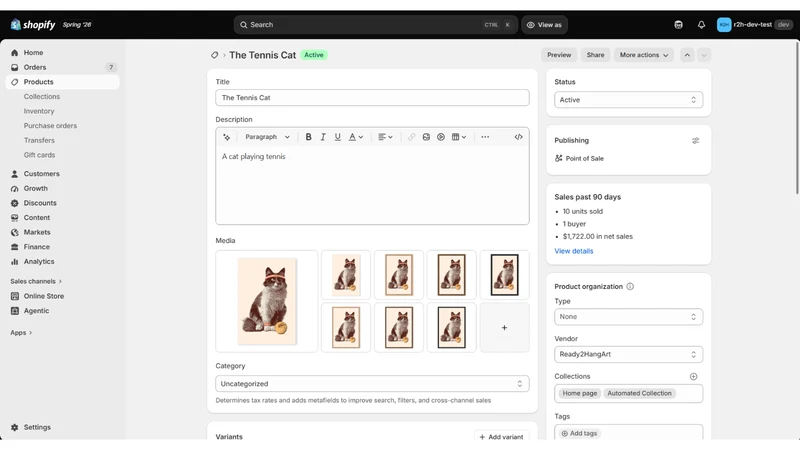
Task: Click the View details link
Action: pos(573,251)
